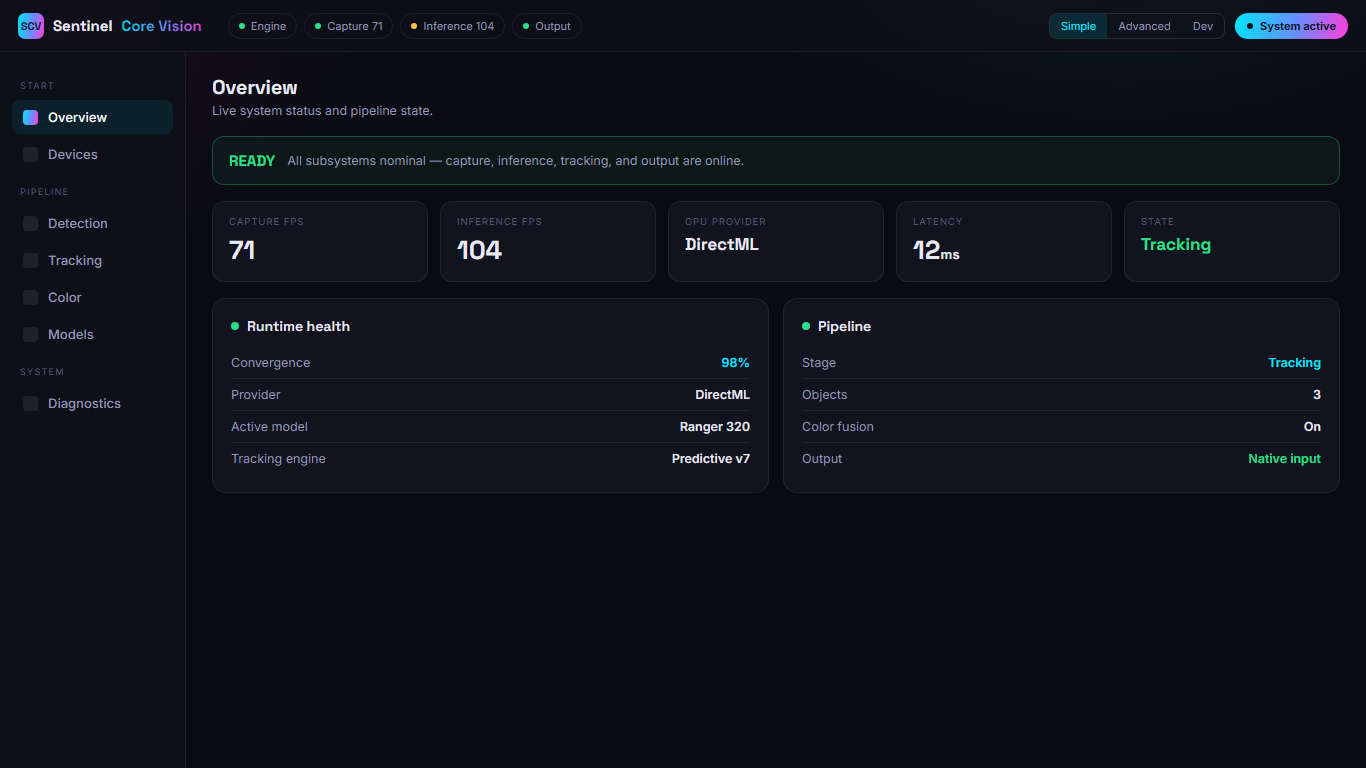Open the Detection pipeline page
The image size is (1366, 768).
pyautogui.click(x=92, y=223)
